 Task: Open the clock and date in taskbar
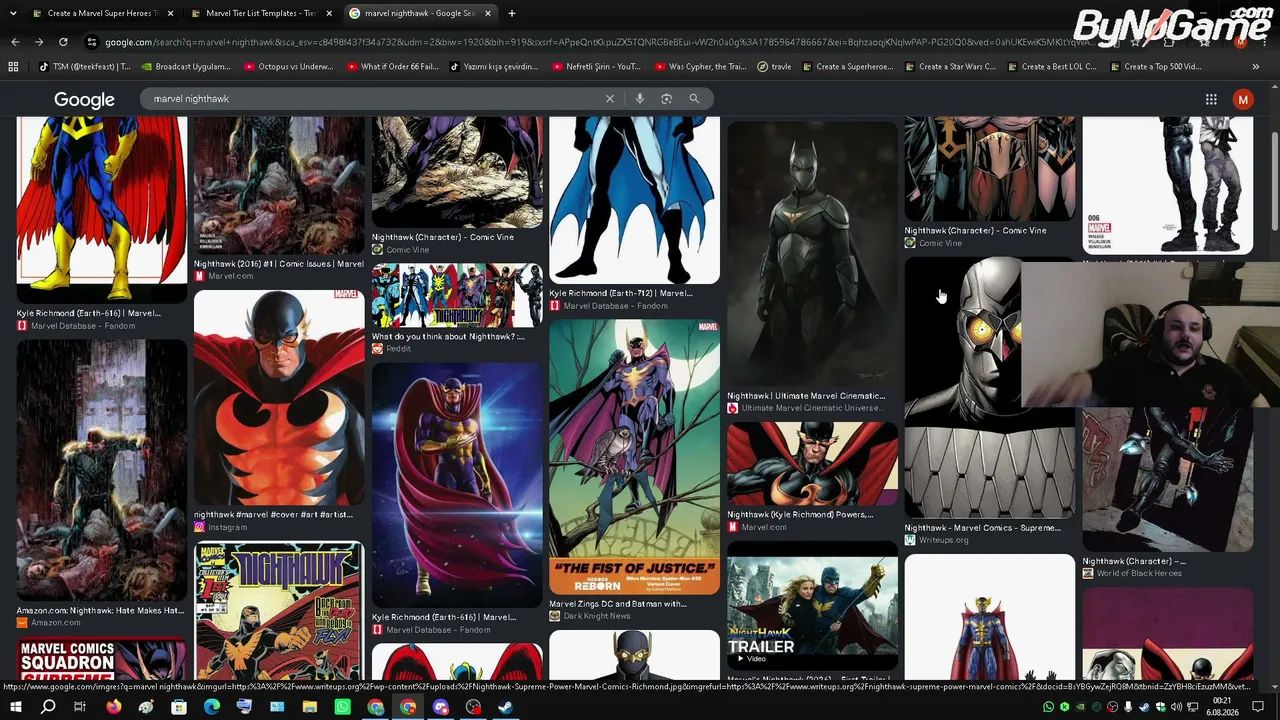[x=1222, y=707]
